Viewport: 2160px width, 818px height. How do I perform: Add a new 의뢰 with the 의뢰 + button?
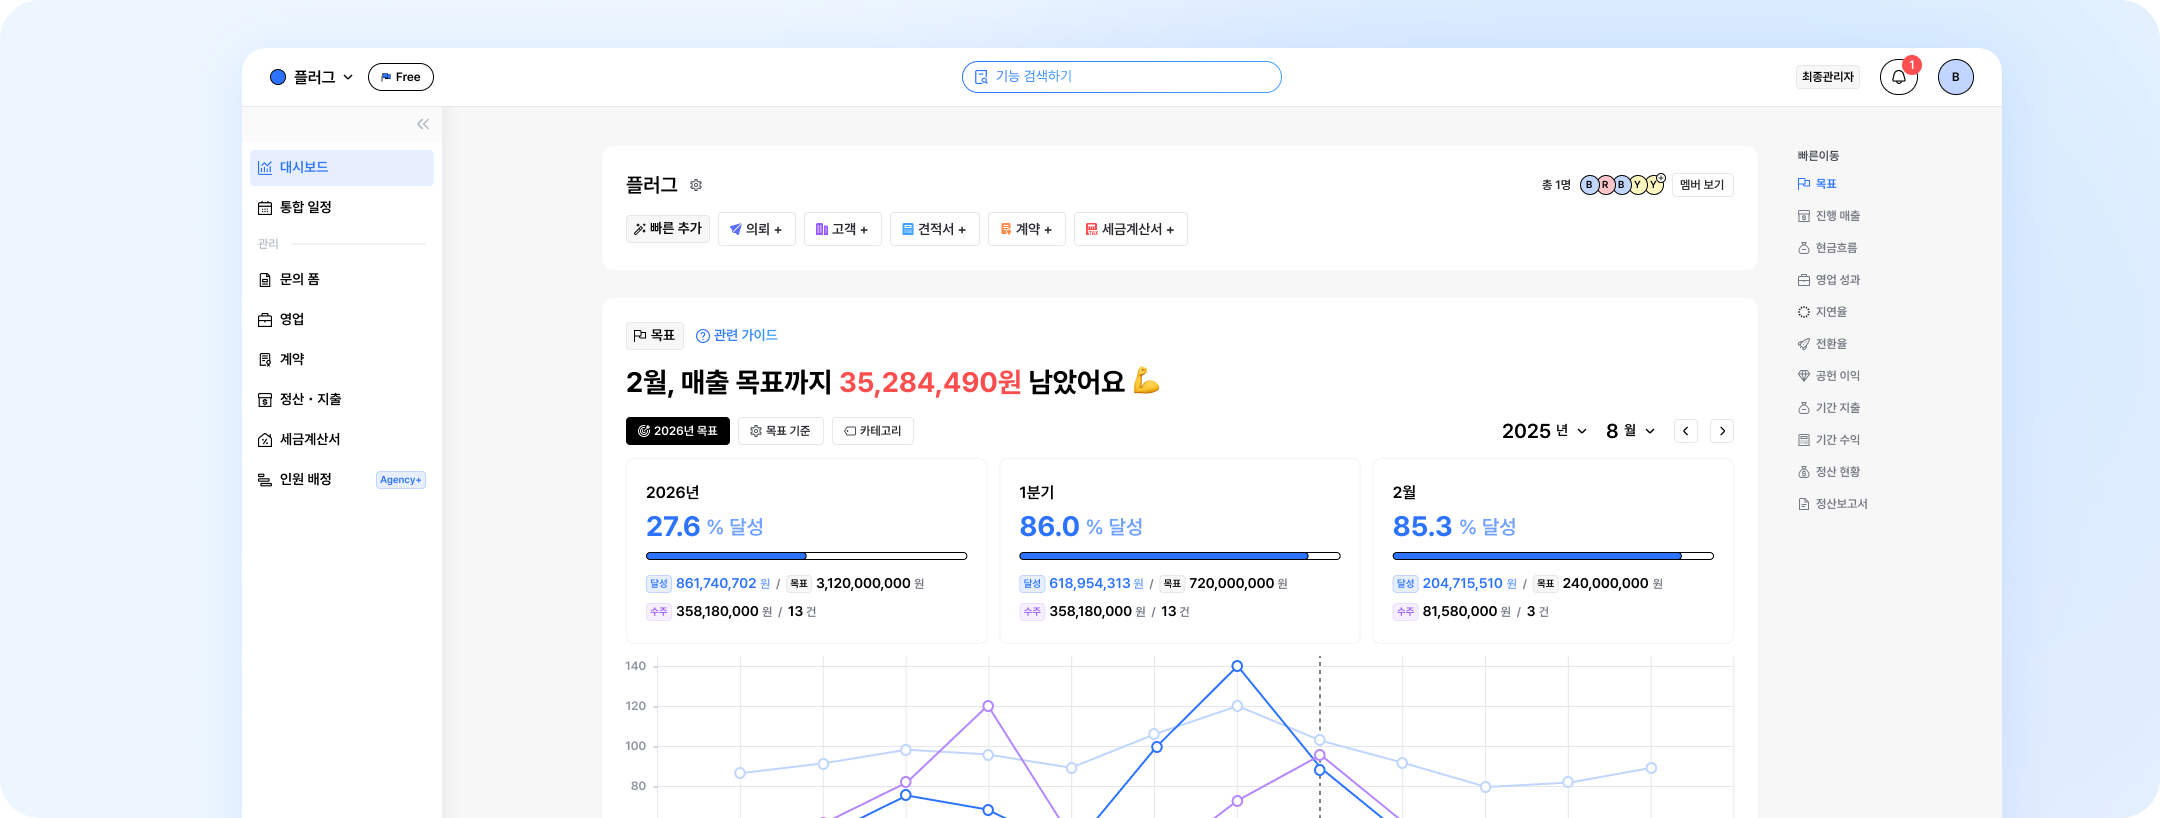[757, 229]
